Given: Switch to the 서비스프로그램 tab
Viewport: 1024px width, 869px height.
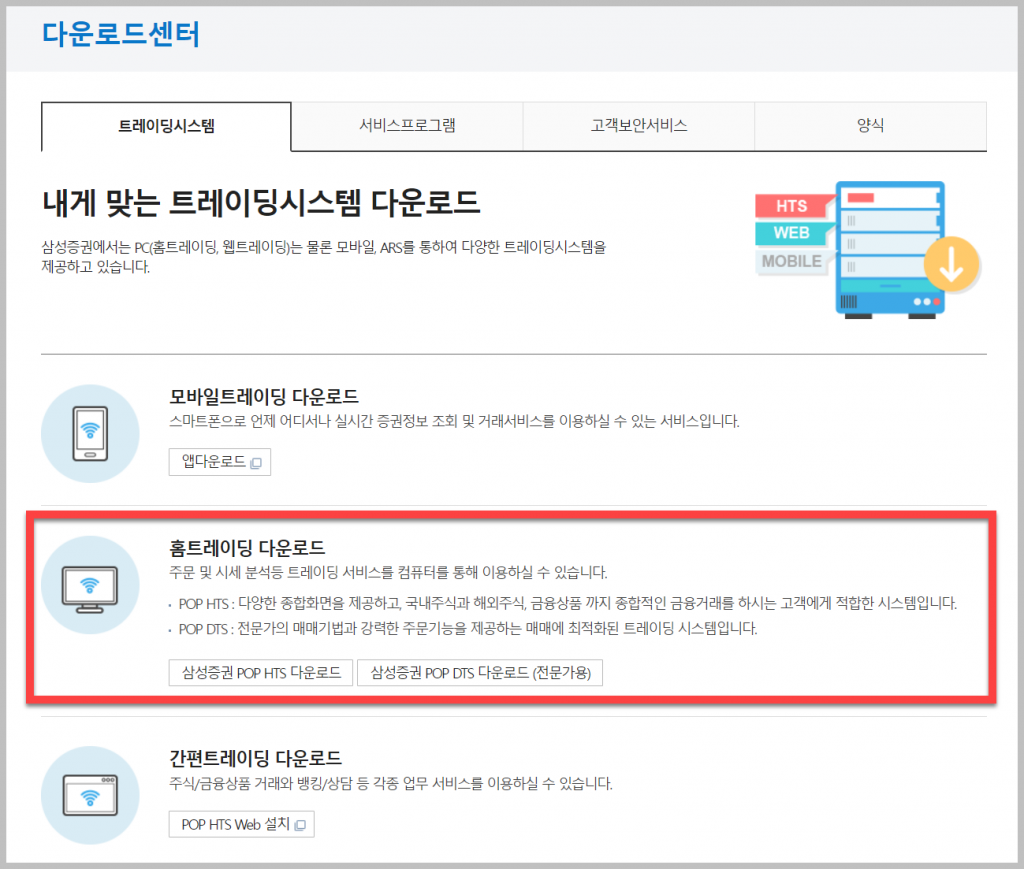Looking at the screenshot, I should (407, 125).
